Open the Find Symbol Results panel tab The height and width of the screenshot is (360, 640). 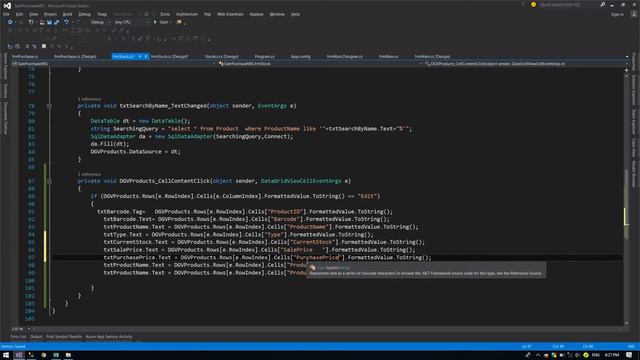point(64,337)
